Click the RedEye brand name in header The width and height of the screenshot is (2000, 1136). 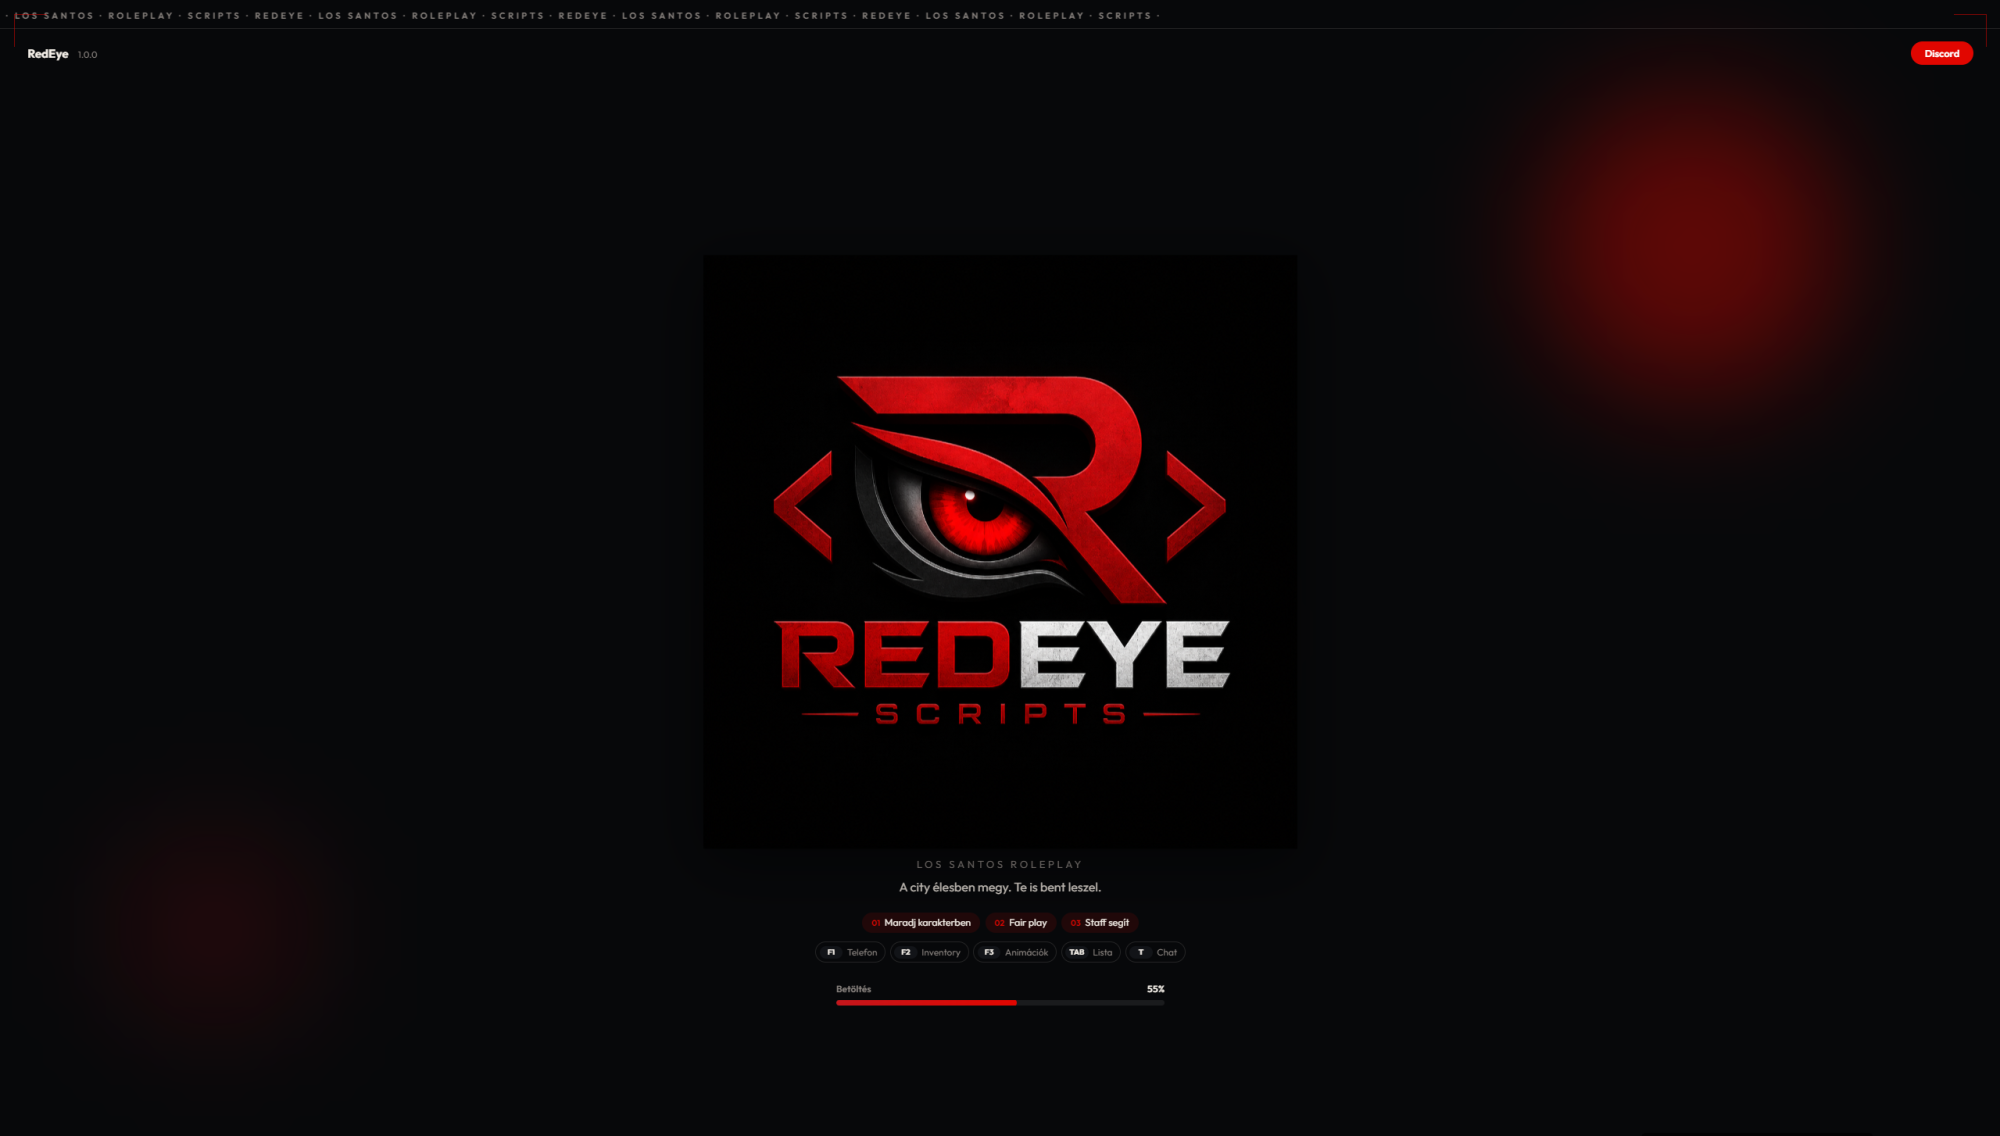click(48, 54)
